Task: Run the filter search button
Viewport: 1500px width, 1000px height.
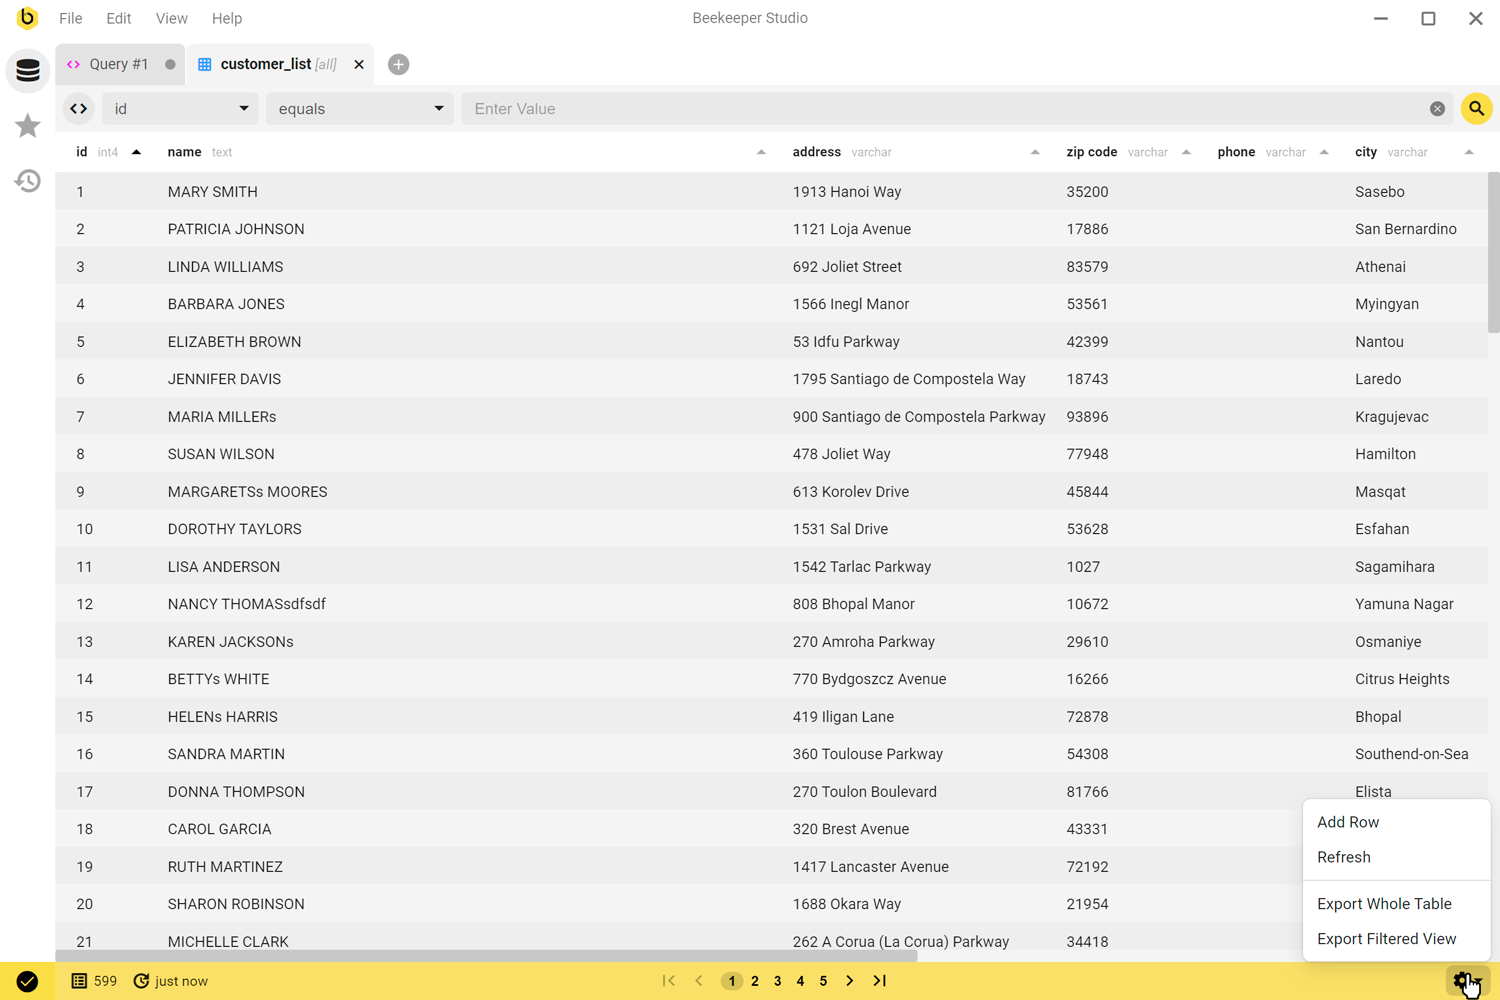Action: (x=1476, y=109)
